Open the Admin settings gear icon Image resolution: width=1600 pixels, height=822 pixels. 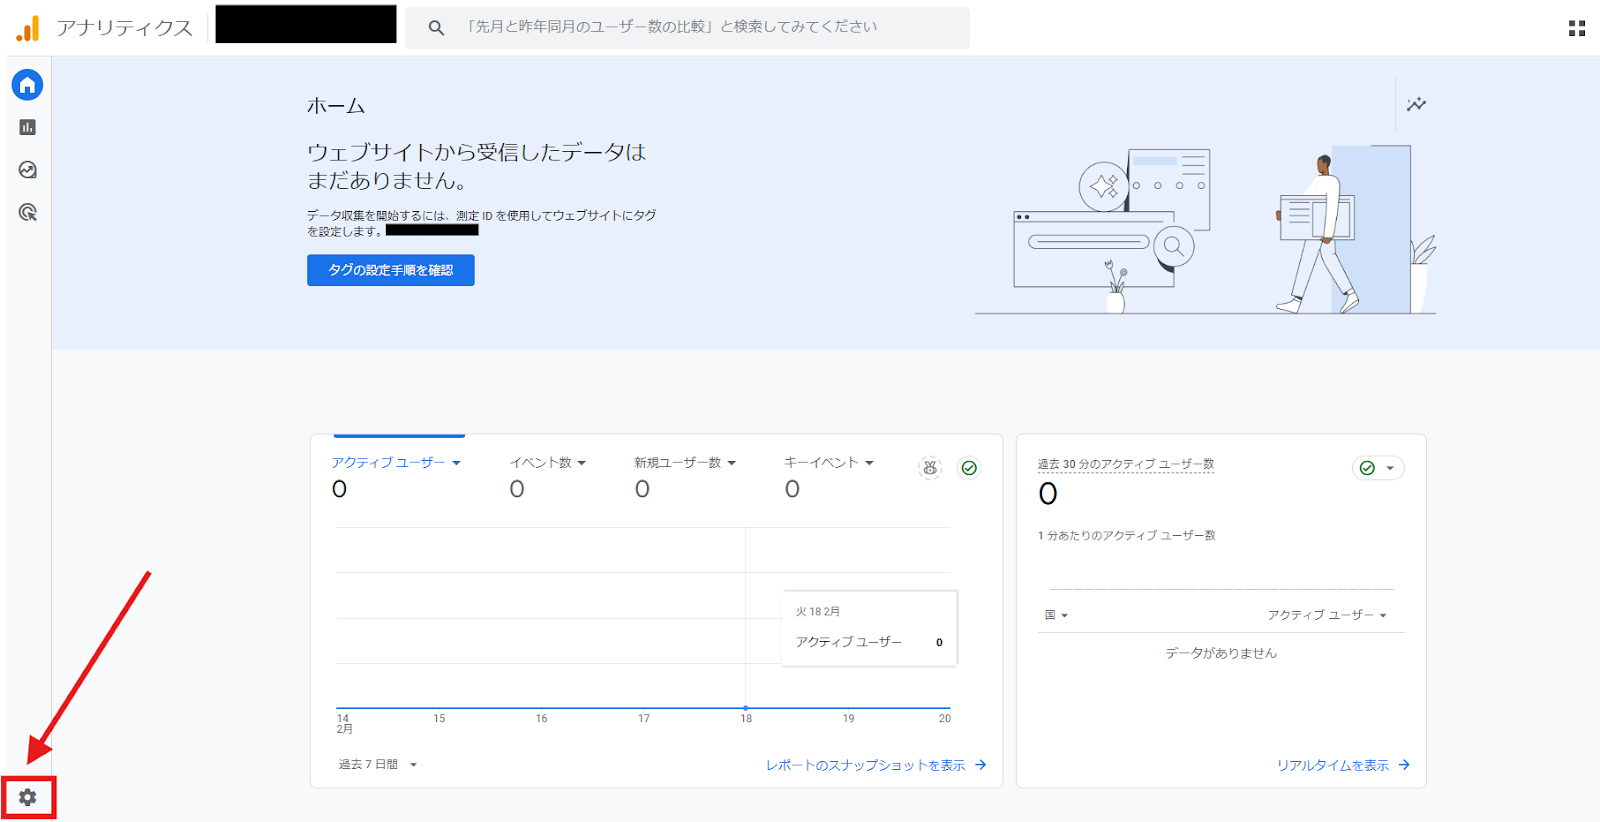point(28,797)
